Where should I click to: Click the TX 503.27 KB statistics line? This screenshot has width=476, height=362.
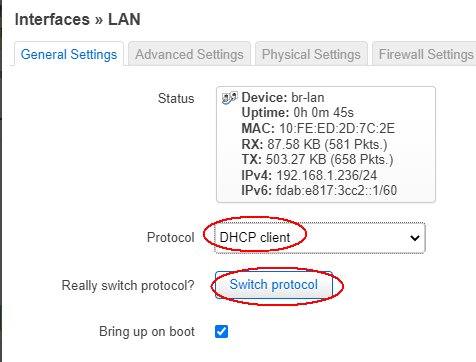[x=317, y=160]
